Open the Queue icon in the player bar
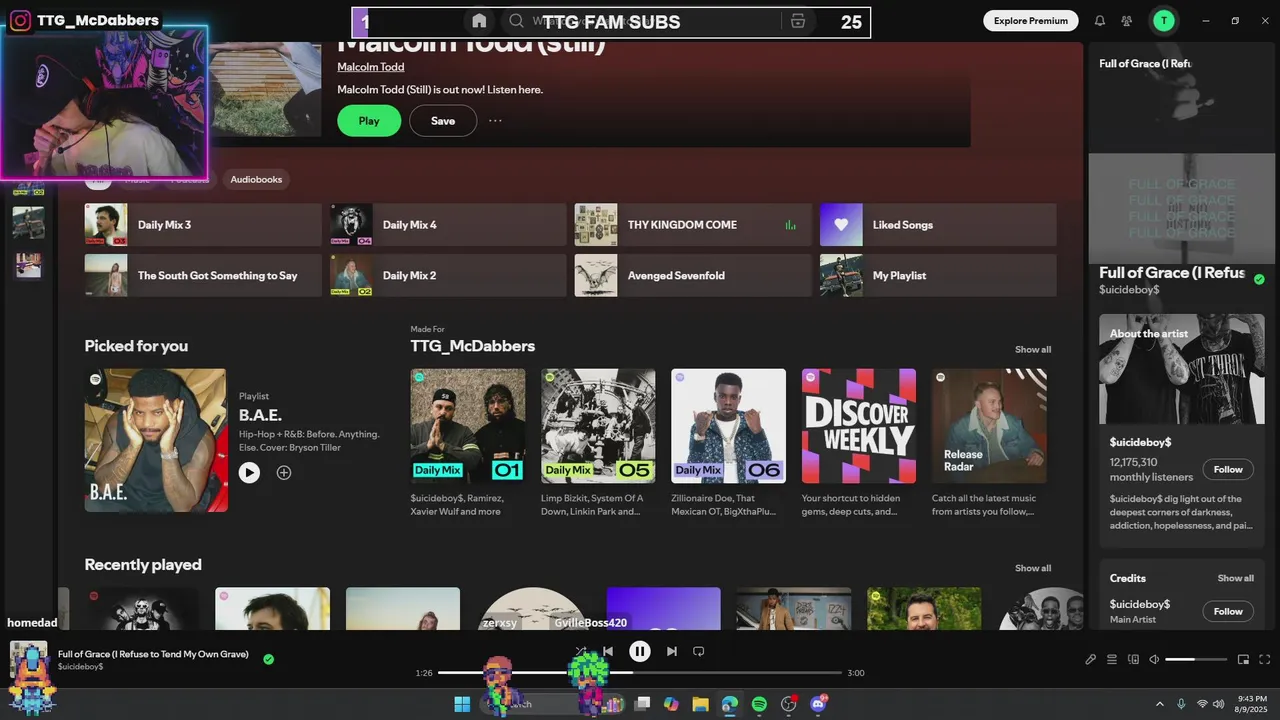This screenshot has height=720, width=1280. pyautogui.click(x=1112, y=659)
